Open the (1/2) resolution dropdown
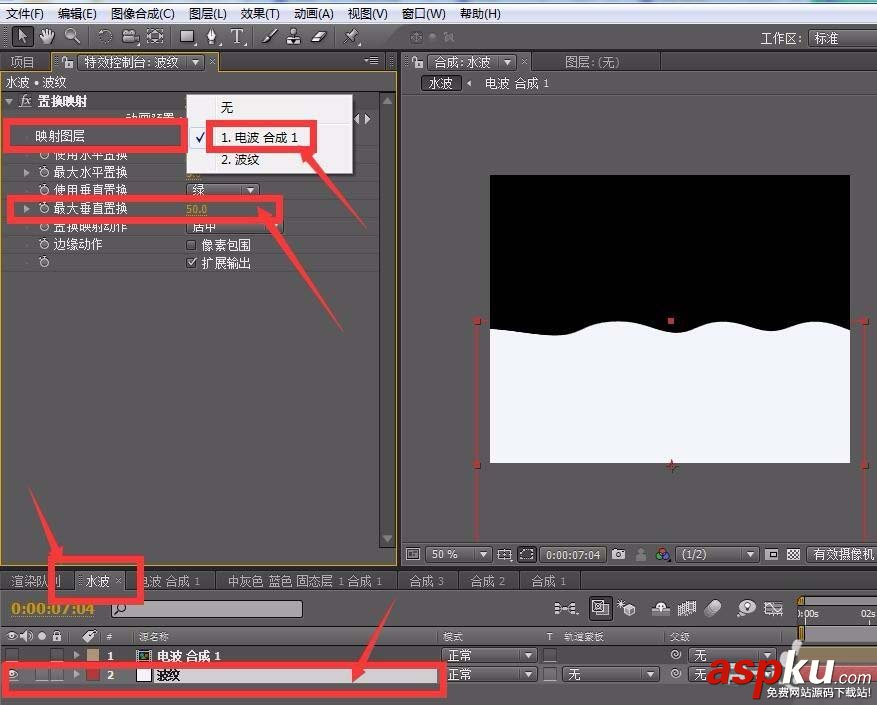 [717, 554]
